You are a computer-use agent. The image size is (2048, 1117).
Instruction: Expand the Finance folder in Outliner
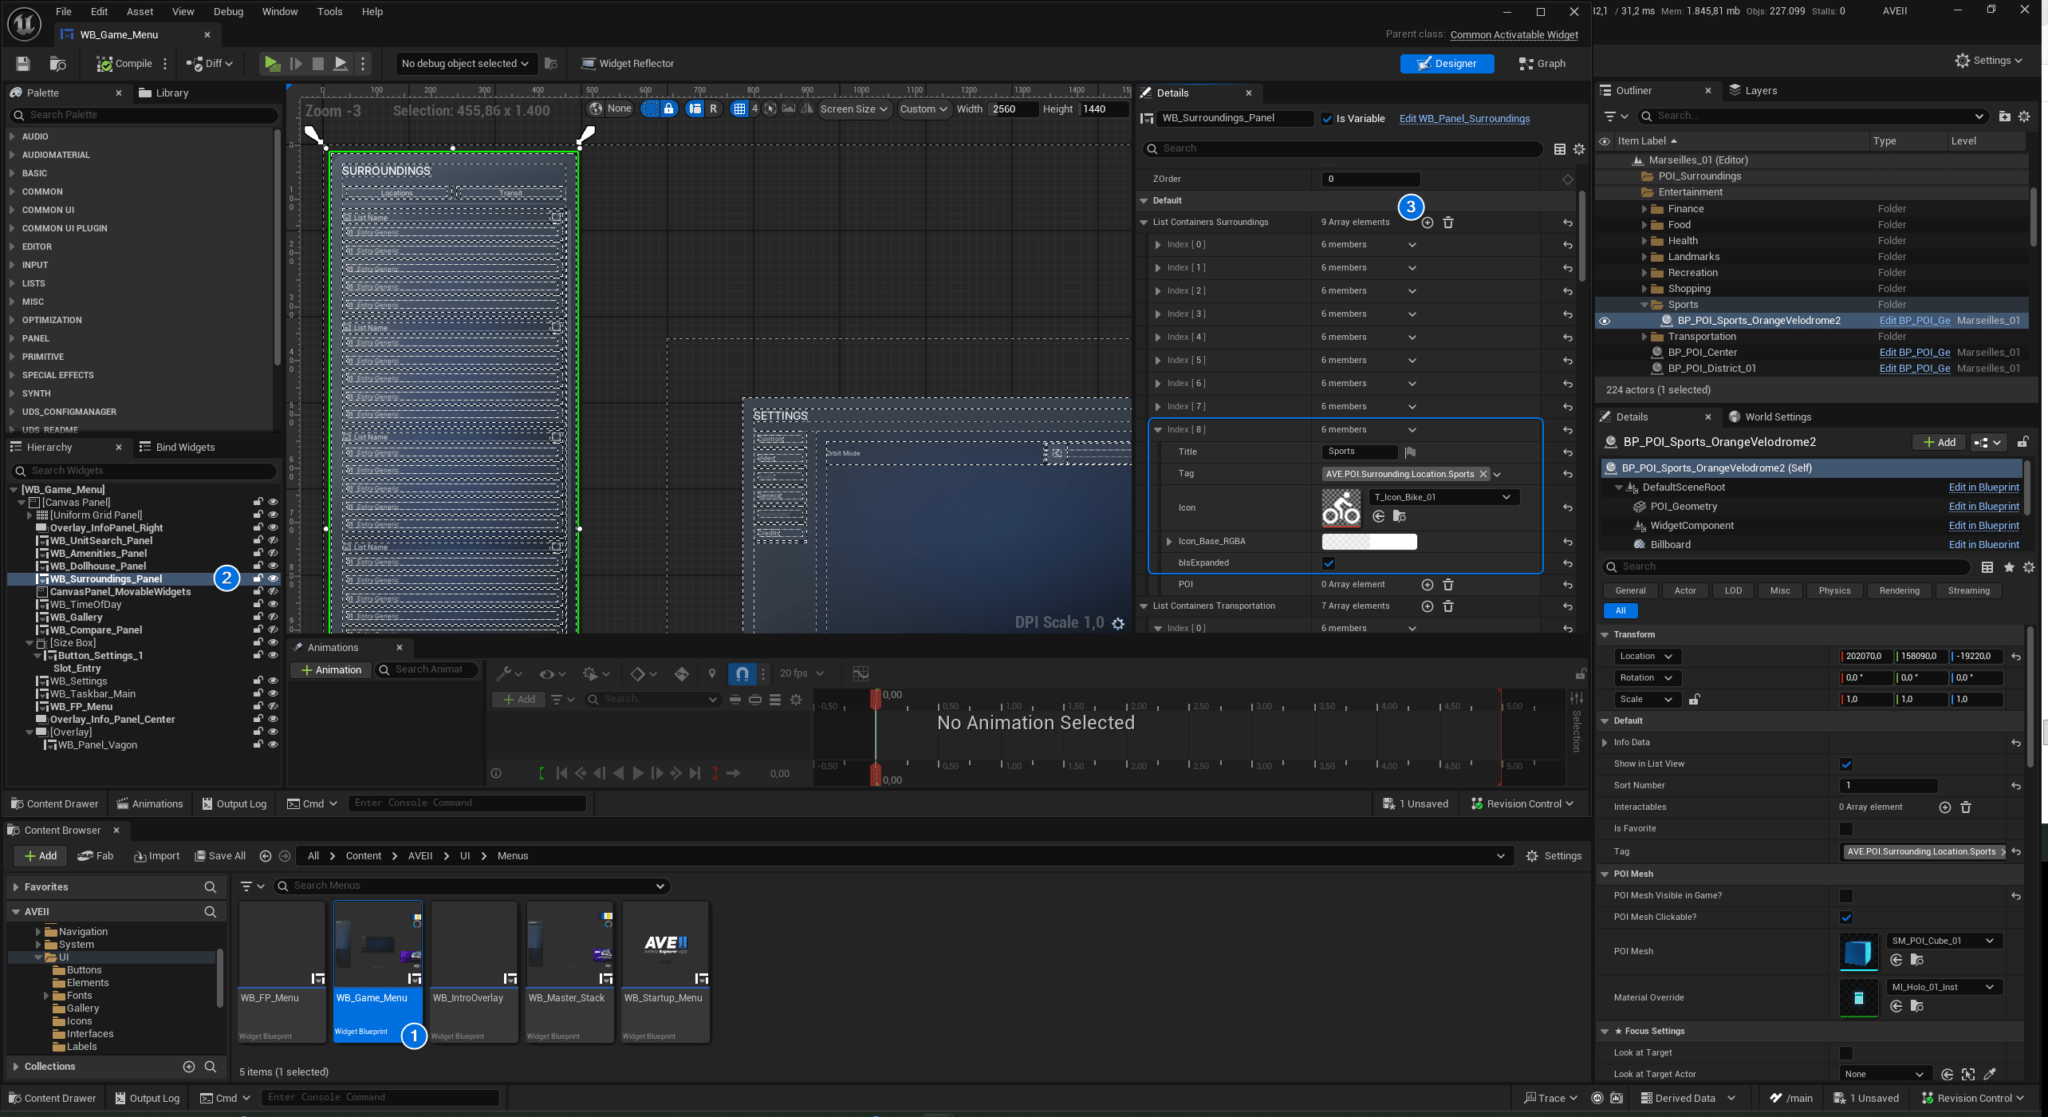pos(1644,209)
